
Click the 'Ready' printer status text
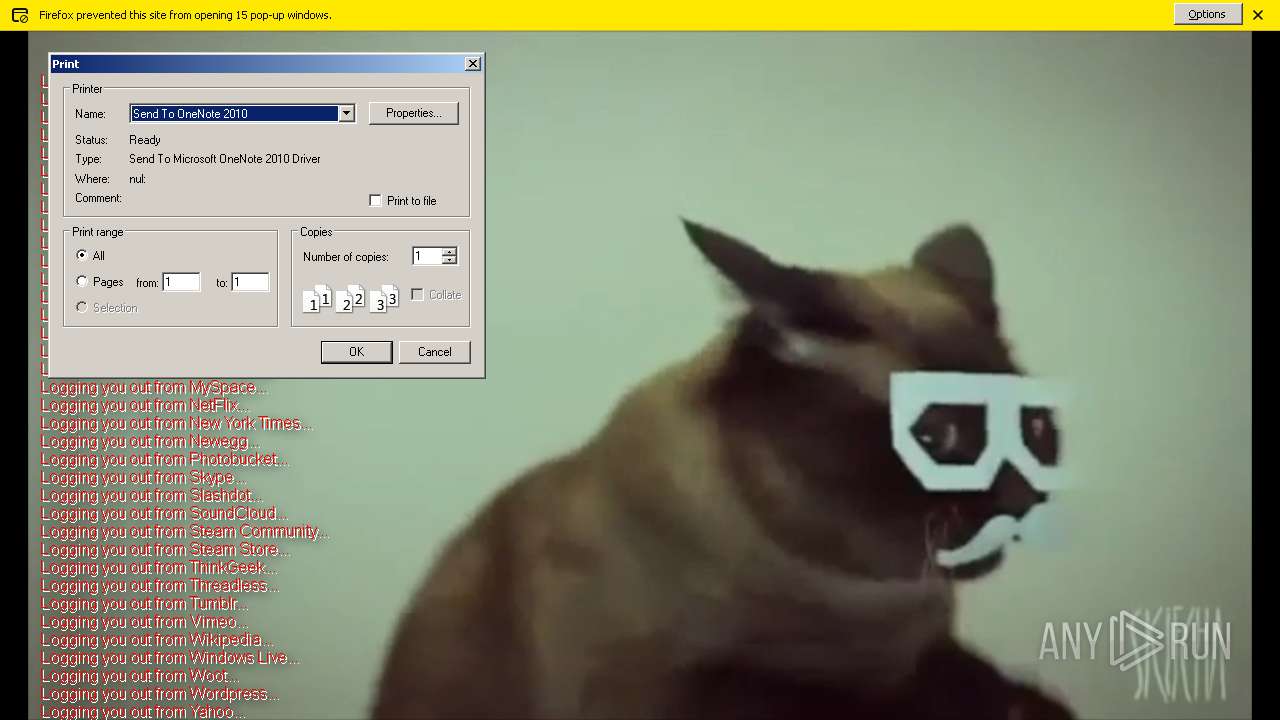(145, 140)
